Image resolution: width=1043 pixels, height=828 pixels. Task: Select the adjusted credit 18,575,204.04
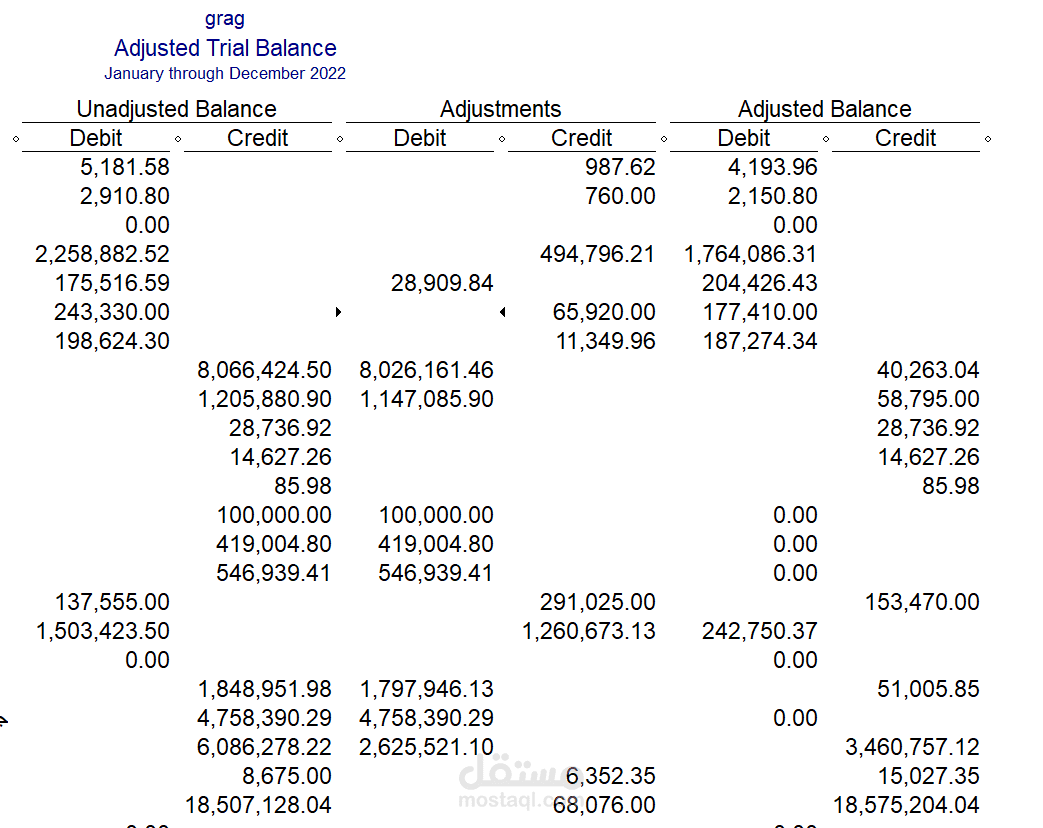[x=906, y=805]
